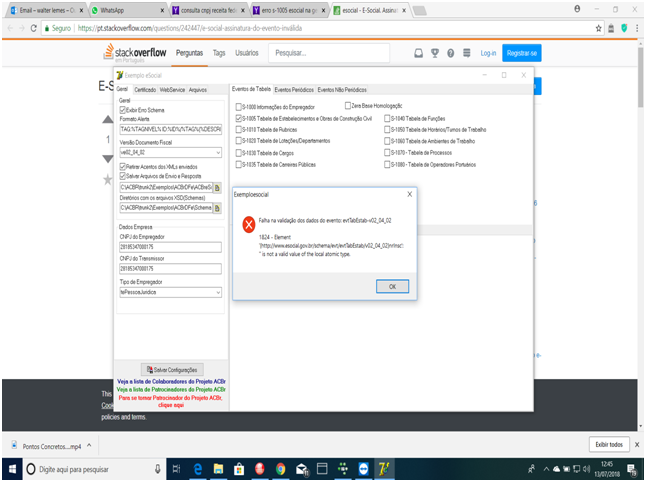
Task: Show hidden system tray icons
Action: [x=546, y=469]
